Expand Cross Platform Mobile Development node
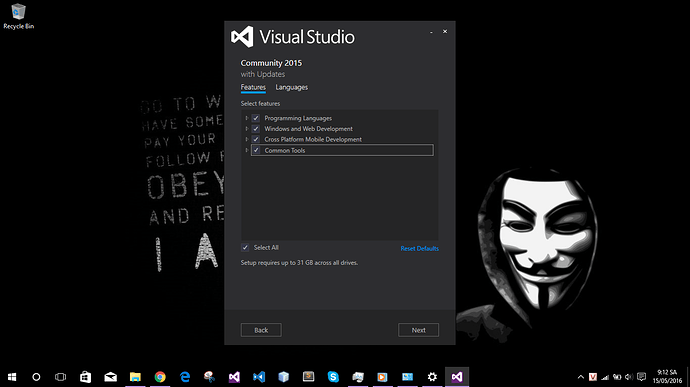The image size is (690, 387). tap(246, 139)
